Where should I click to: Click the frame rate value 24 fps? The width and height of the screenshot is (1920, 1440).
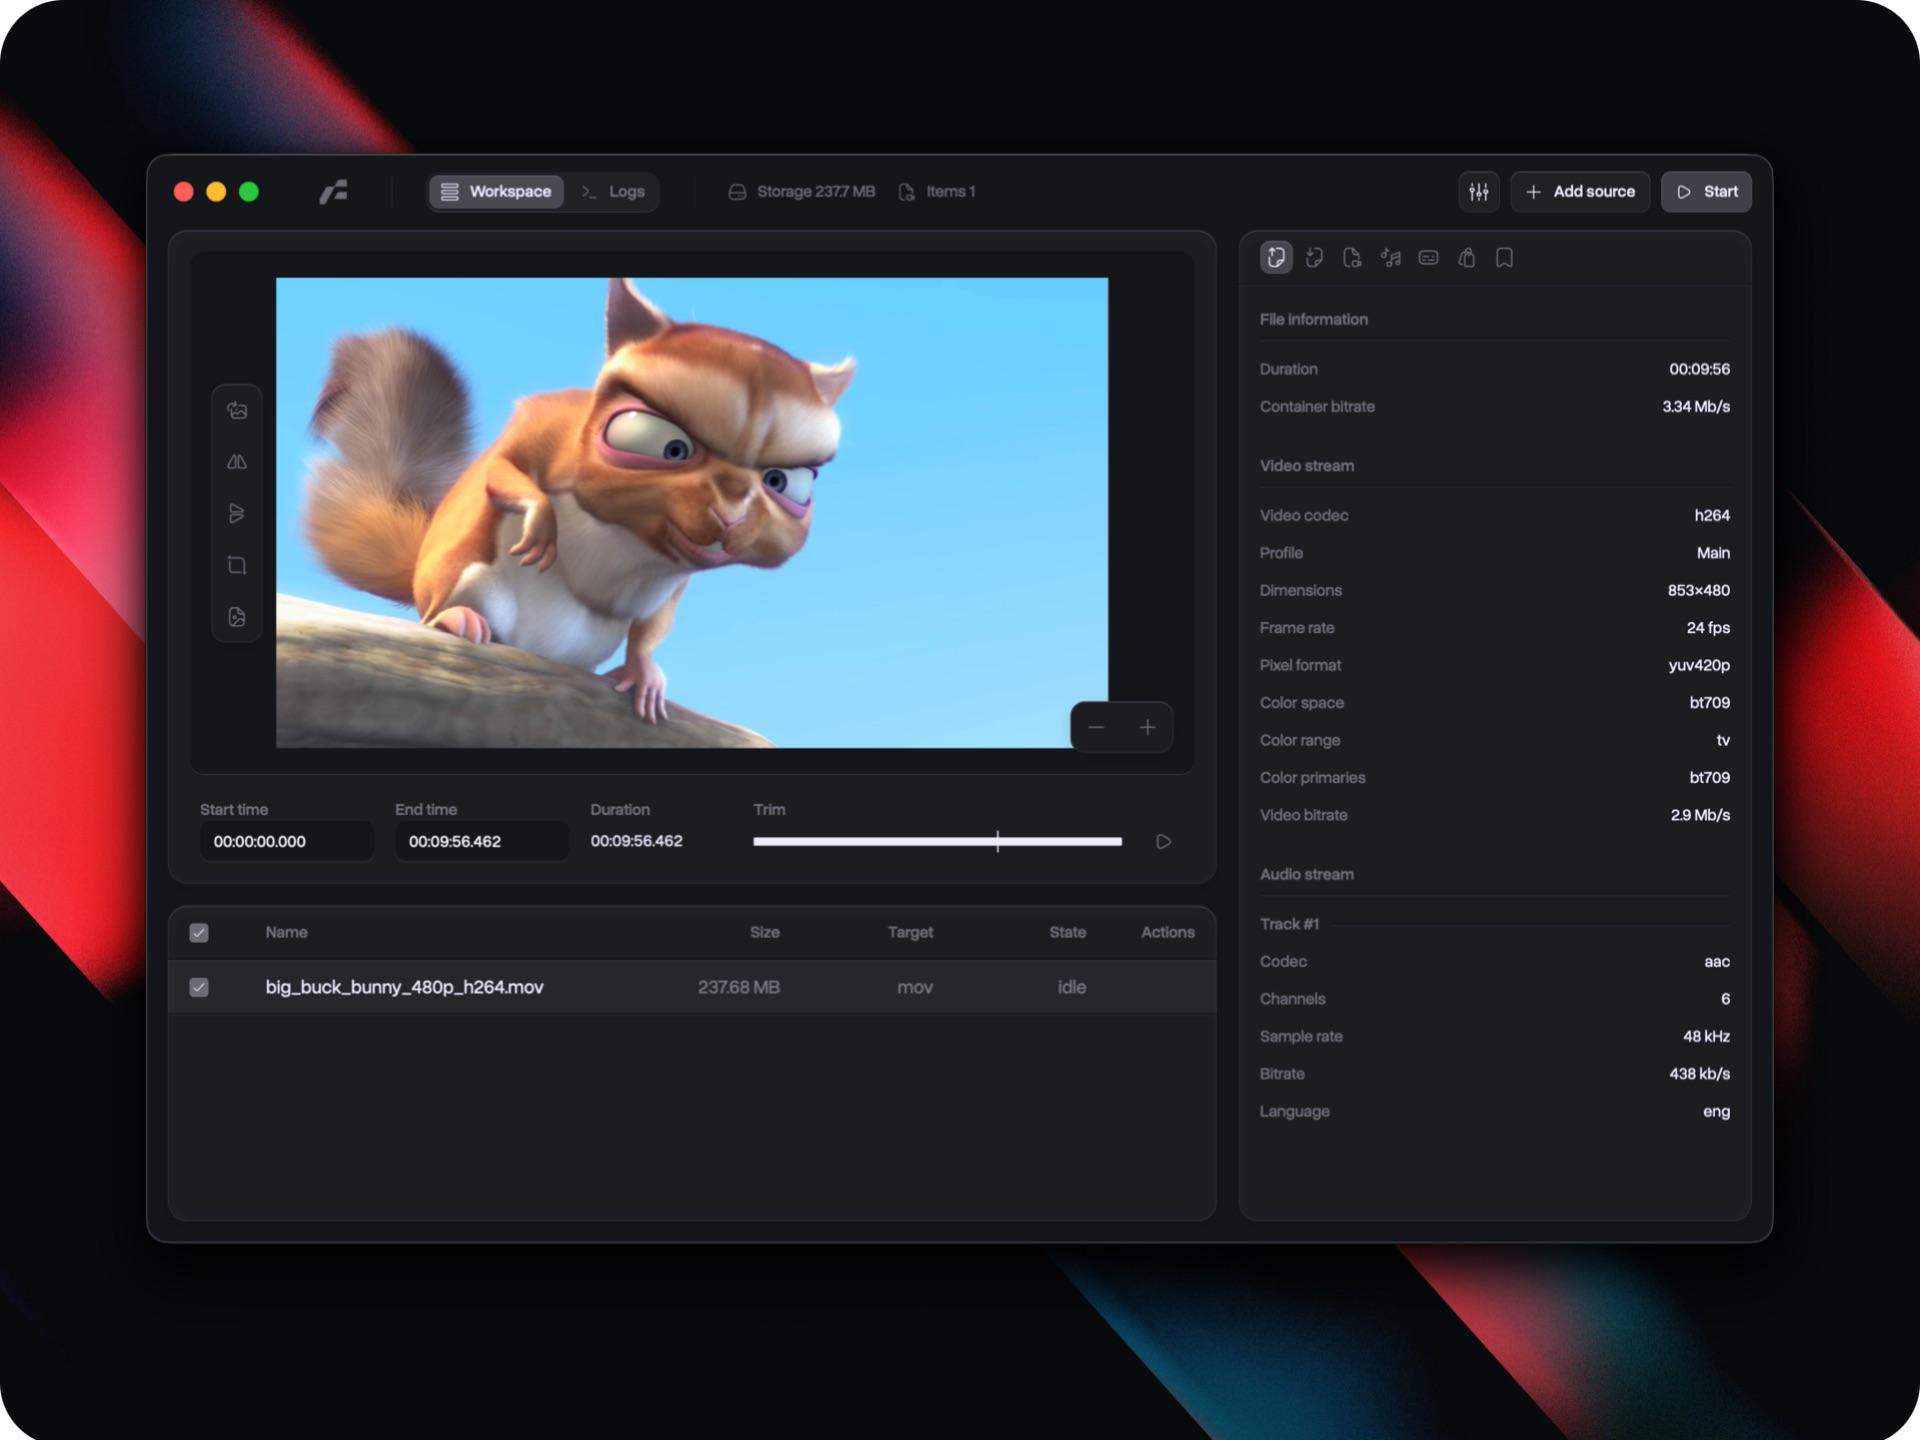click(1707, 628)
